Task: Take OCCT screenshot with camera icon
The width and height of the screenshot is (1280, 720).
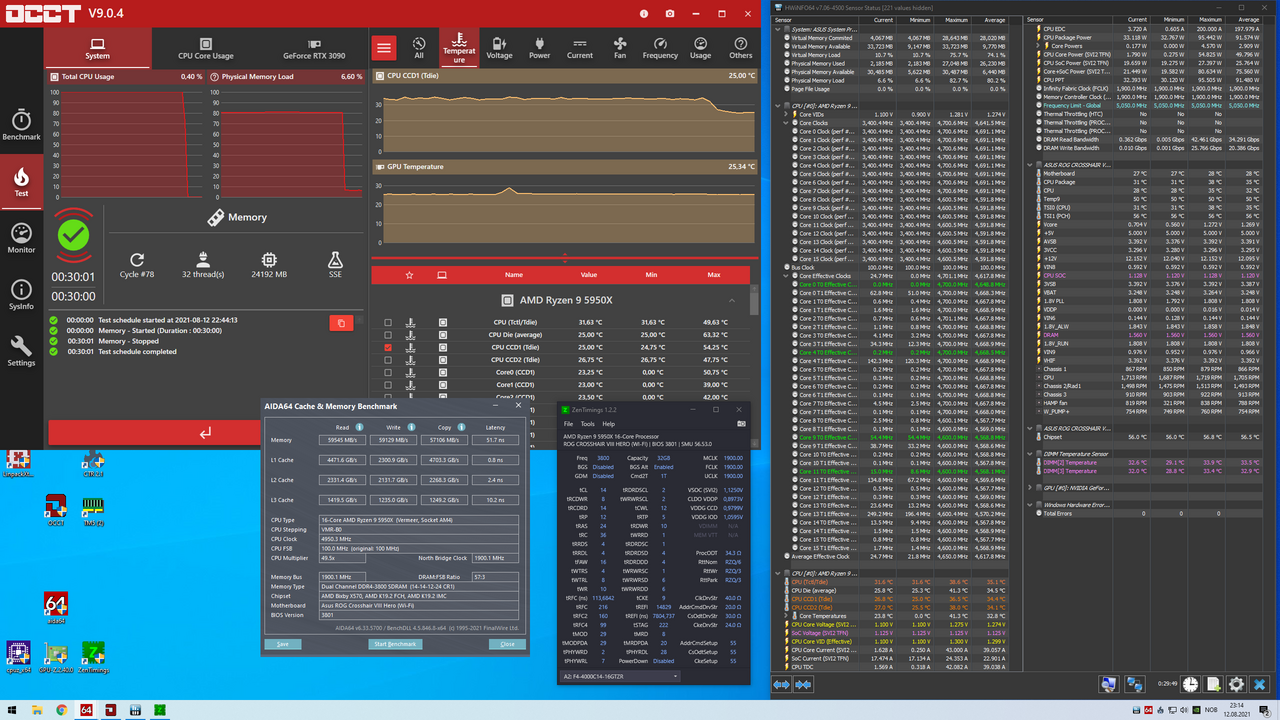Action: pos(669,13)
